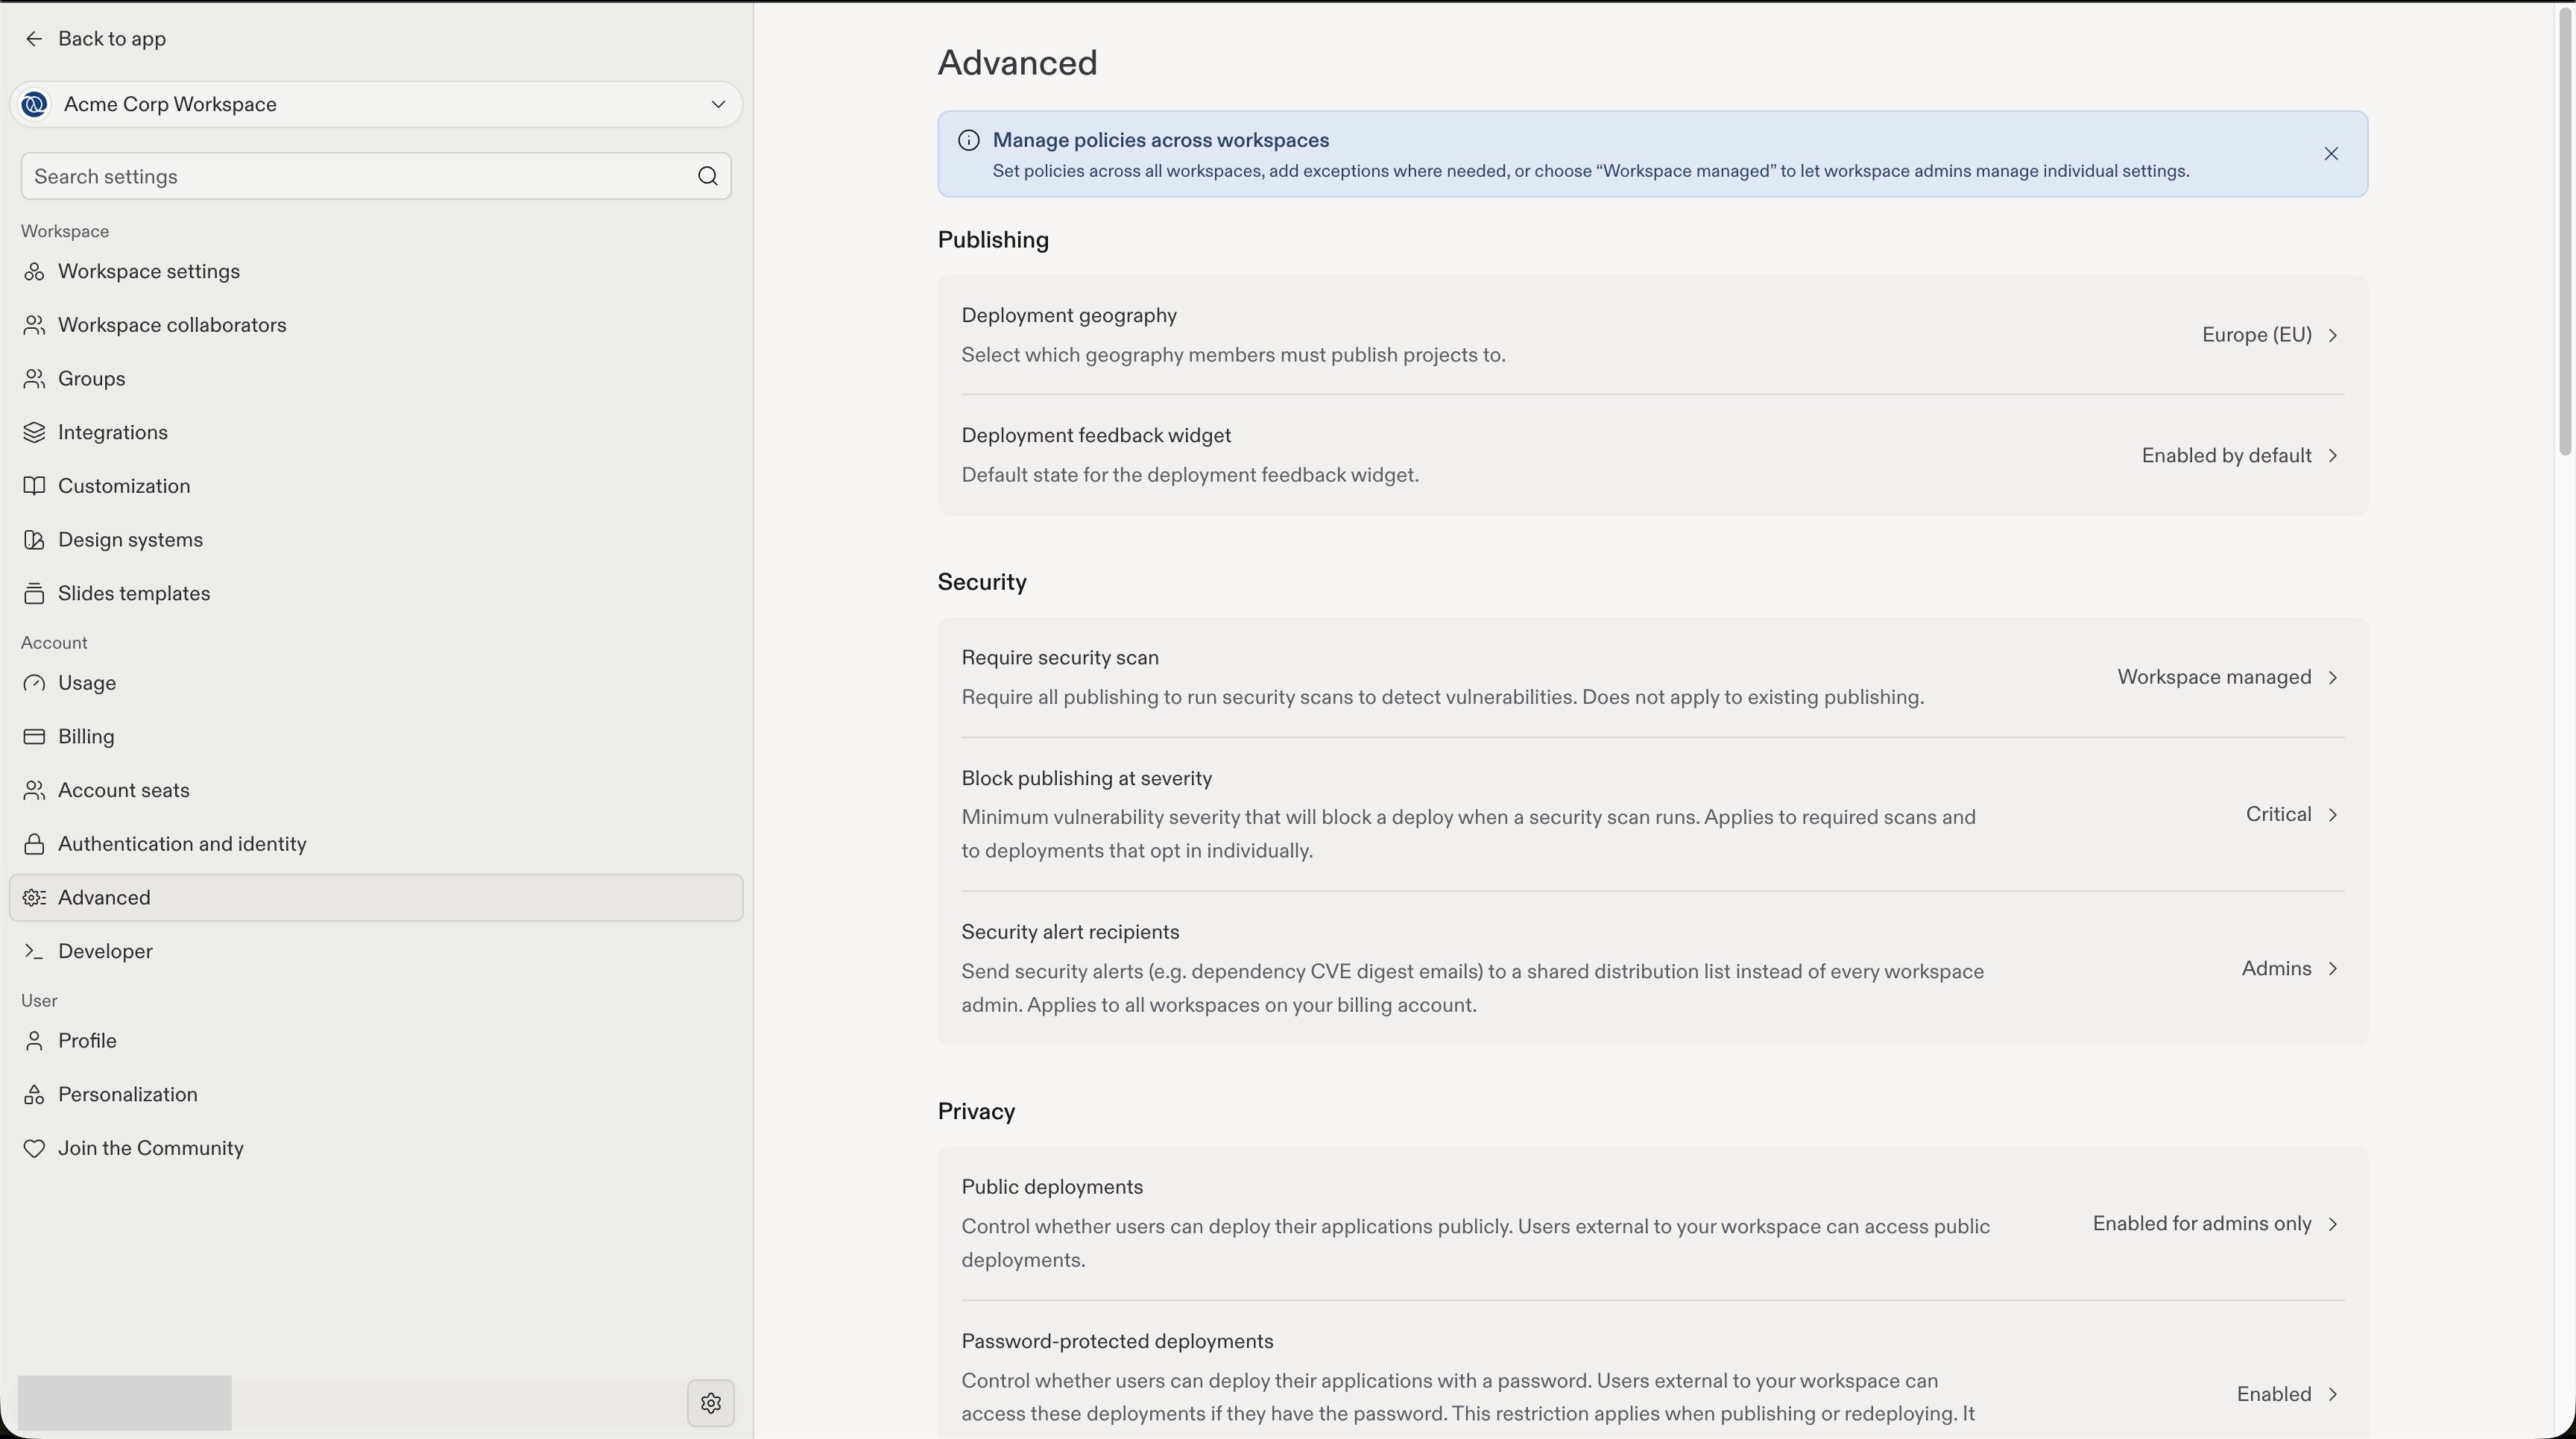This screenshot has width=2576, height=1439.
Task: Click the info icon in policies banner
Action: (969, 141)
